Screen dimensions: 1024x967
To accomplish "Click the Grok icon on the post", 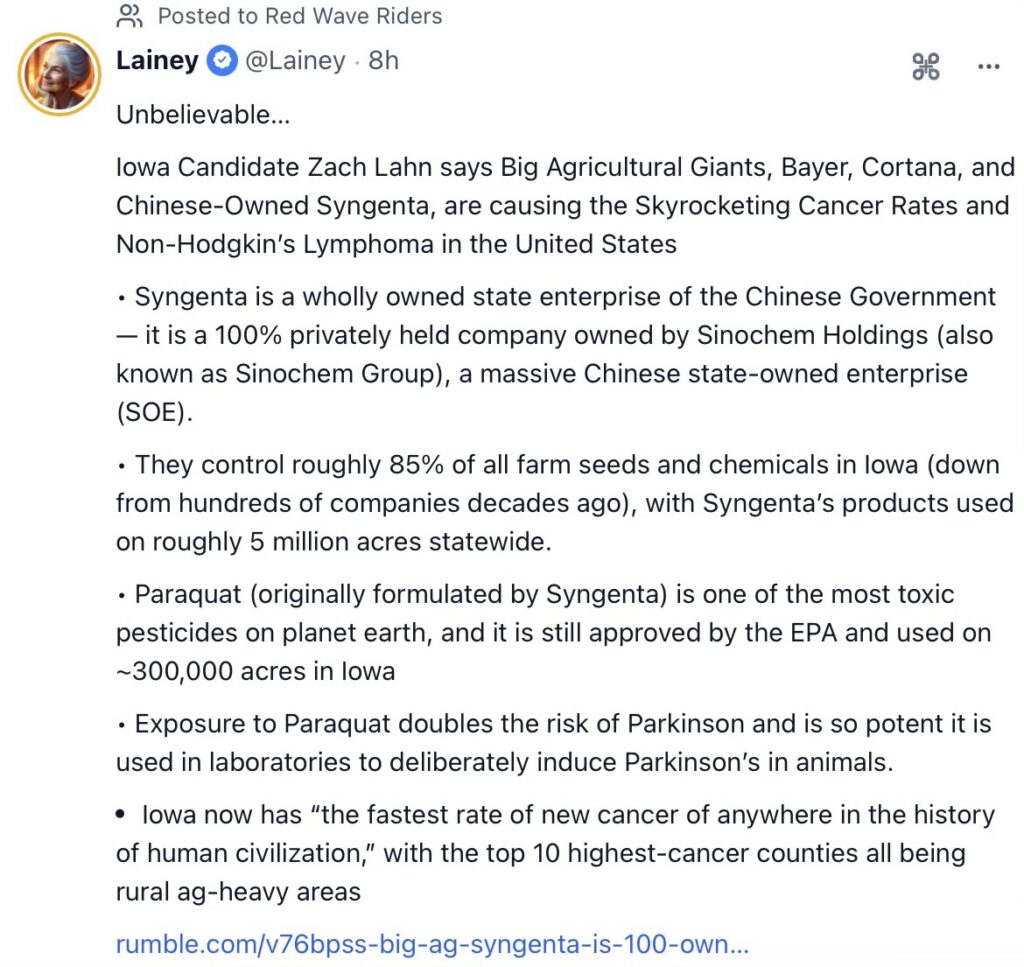I will 926,67.
